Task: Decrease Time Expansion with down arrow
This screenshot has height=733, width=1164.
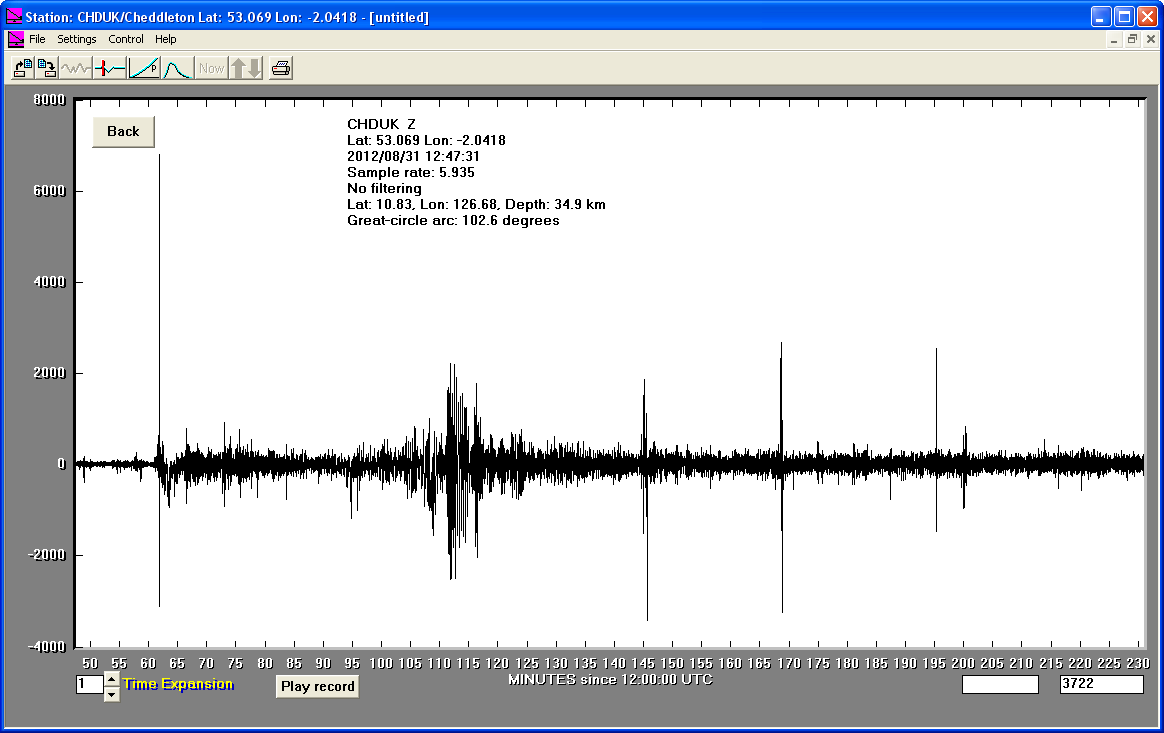Action: click(111, 694)
